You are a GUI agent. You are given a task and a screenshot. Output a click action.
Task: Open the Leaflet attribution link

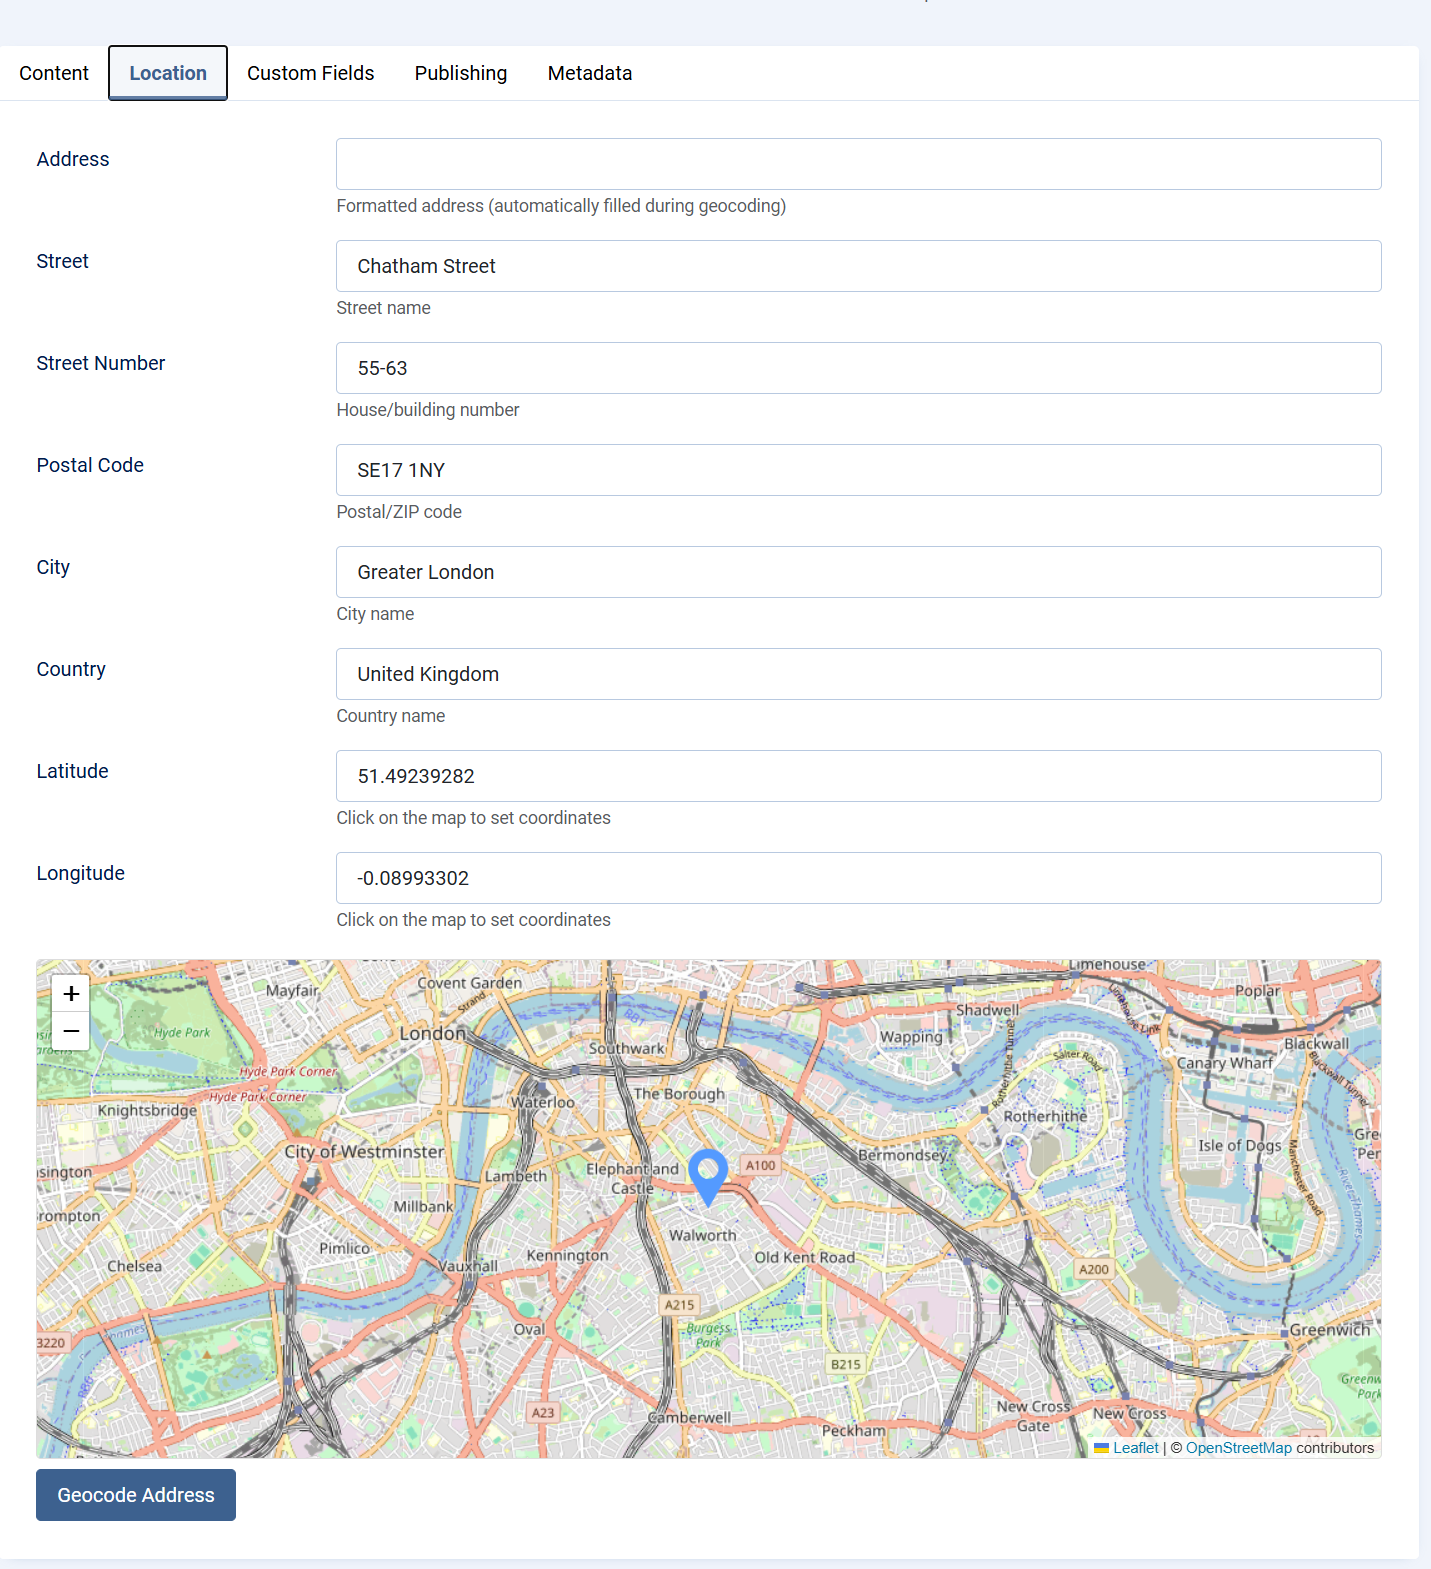coord(1135,1448)
